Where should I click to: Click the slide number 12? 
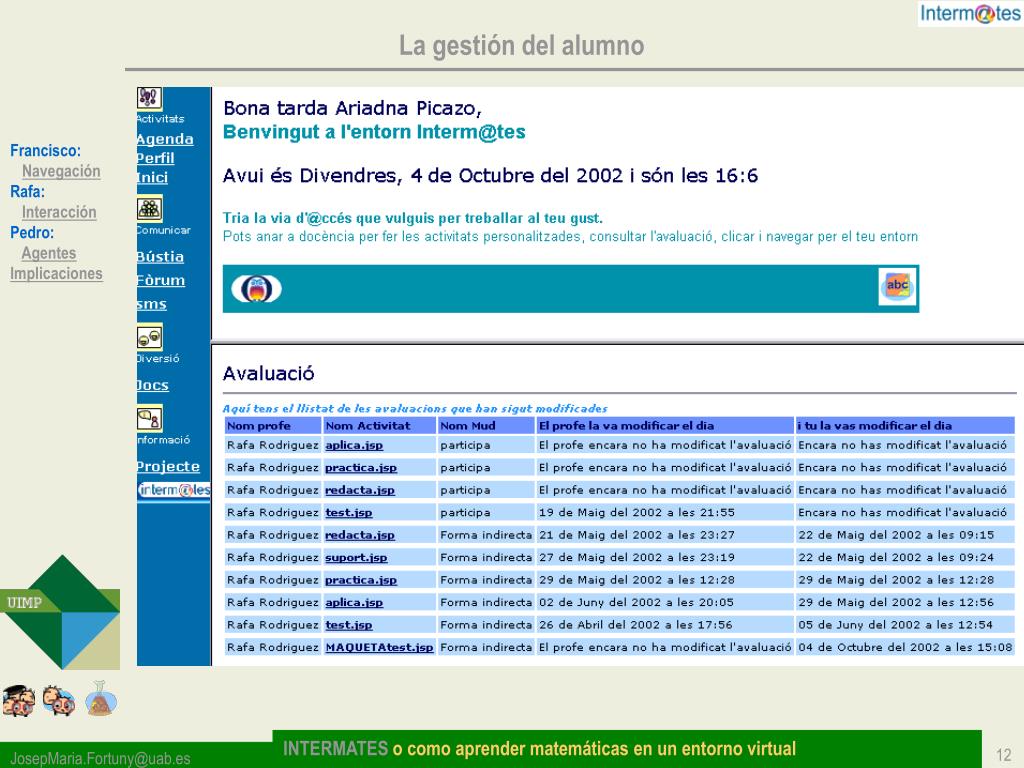tap(1004, 755)
